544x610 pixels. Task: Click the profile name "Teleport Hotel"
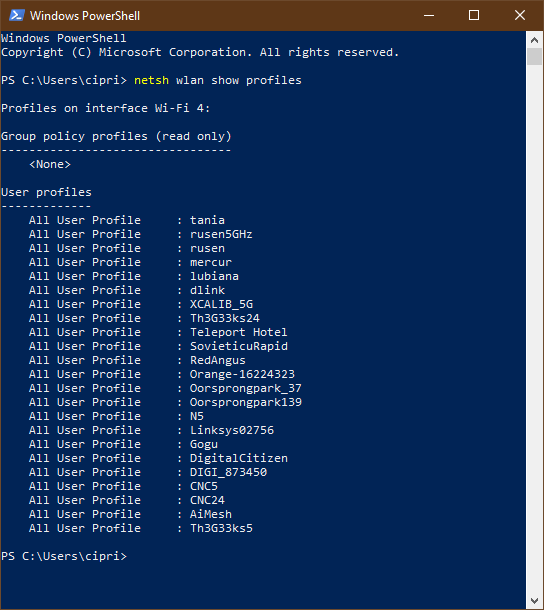[239, 332]
